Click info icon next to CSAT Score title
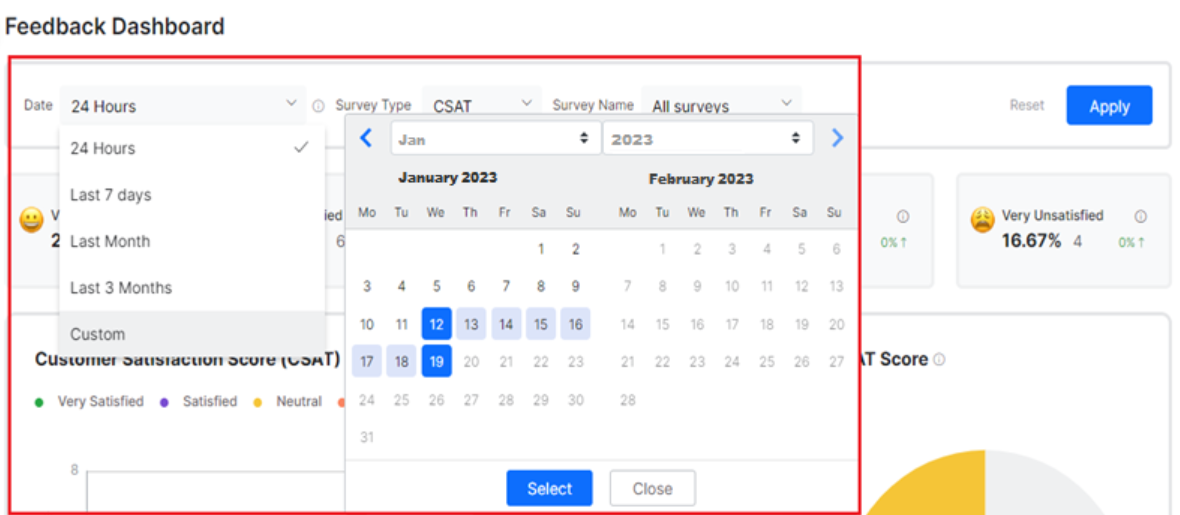Screen dimensions: 1180x515 pyautogui.click(x=939, y=359)
